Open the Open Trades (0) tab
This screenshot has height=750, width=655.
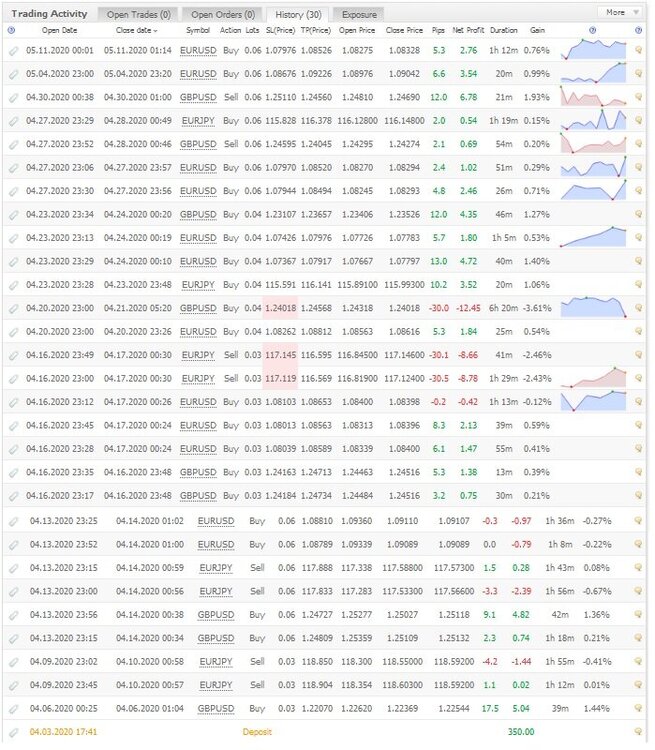(x=138, y=14)
